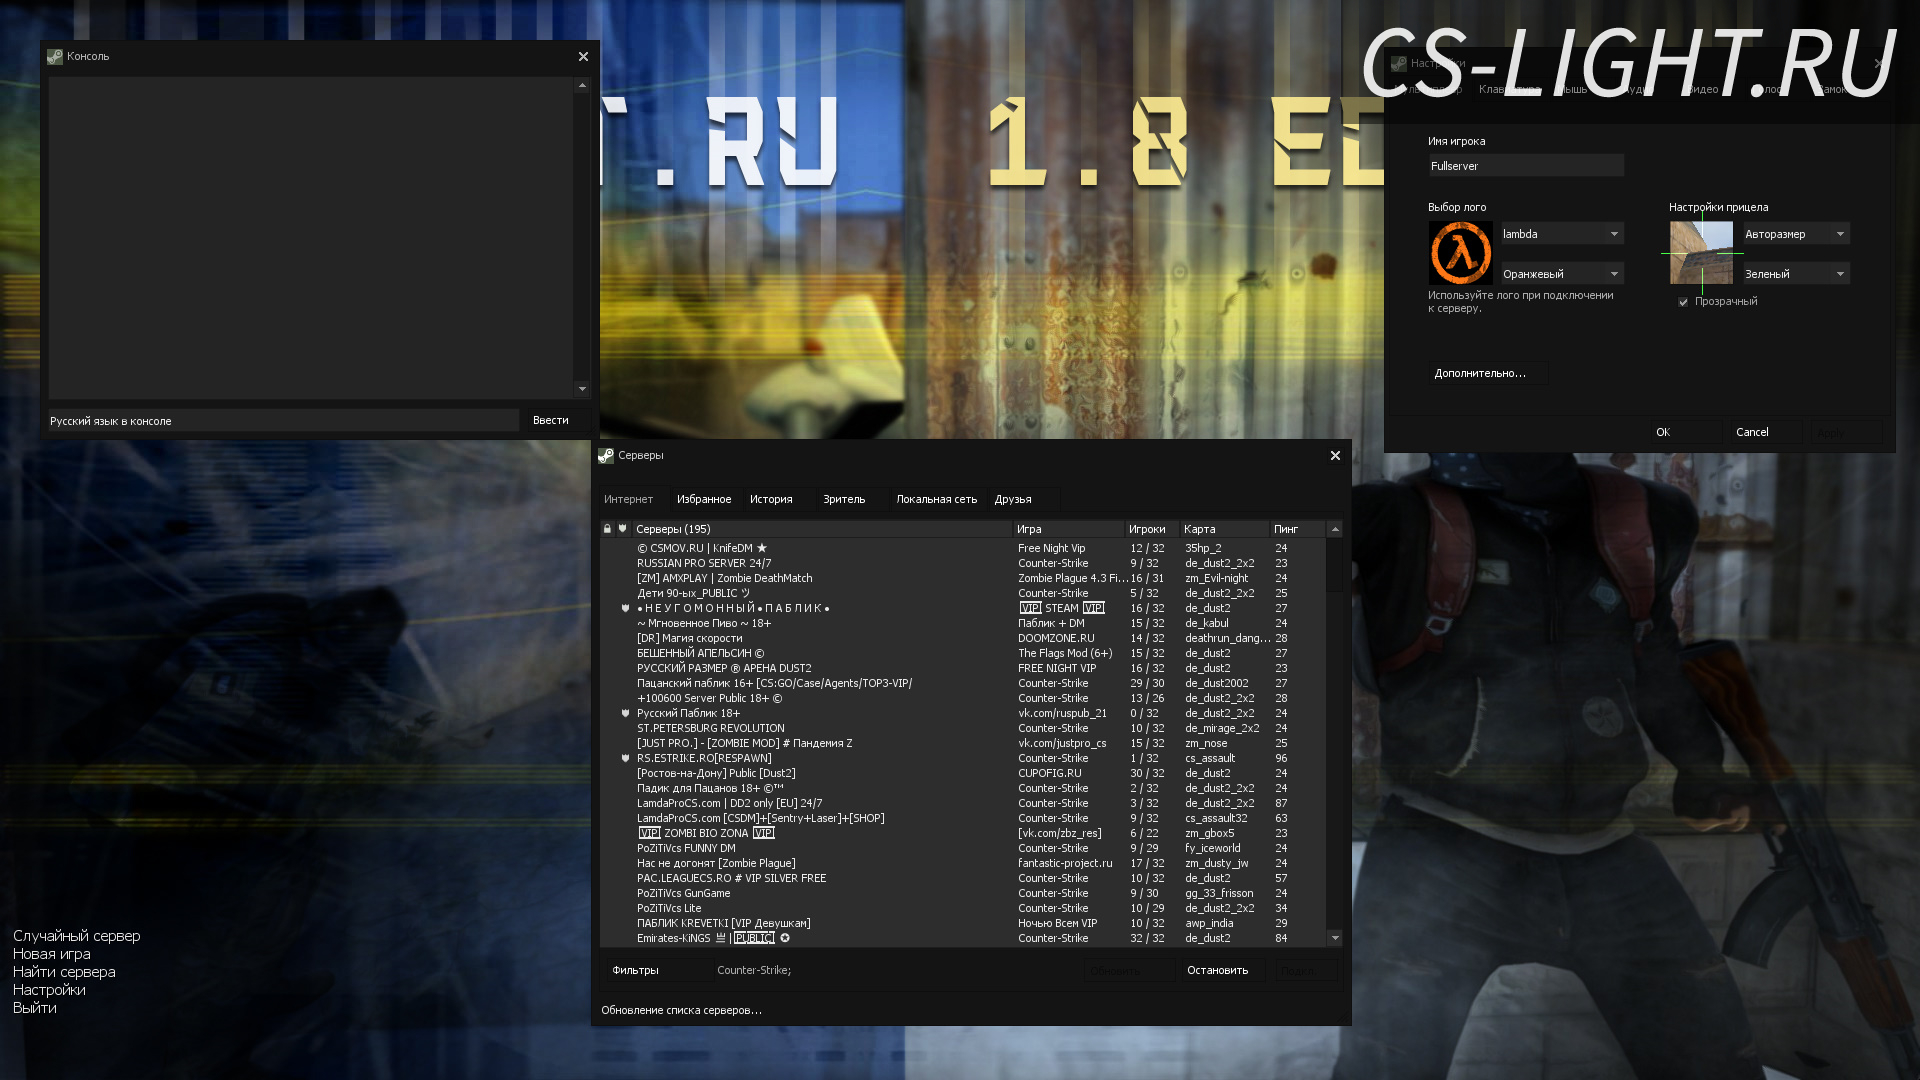Close the Серверы window
The image size is (1920, 1080).
(x=1335, y=456)
